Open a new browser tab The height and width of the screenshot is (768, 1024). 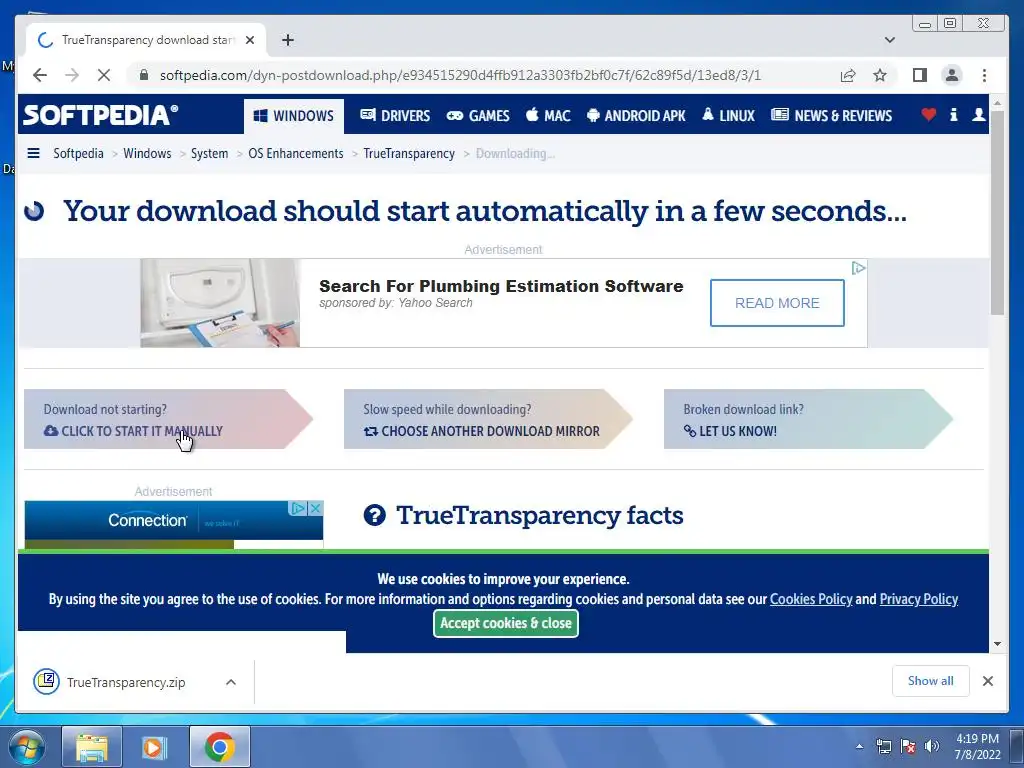coord(287,40)
